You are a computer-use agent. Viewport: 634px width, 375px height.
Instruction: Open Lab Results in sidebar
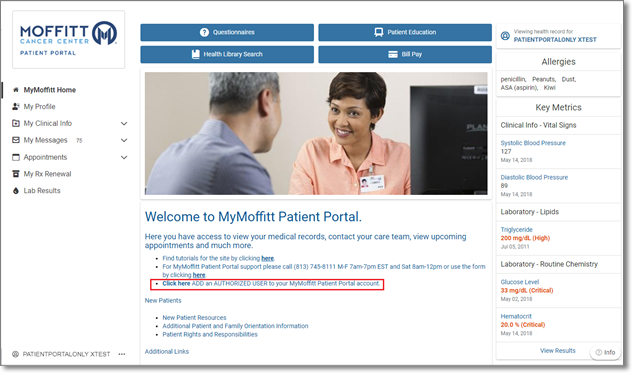click(x=42, y=191)
